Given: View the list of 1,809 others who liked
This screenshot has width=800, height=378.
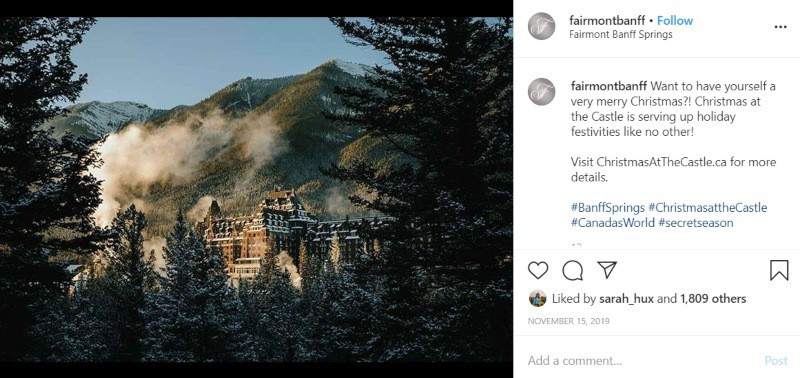Looking at the screenshot, I should point(713,299).
